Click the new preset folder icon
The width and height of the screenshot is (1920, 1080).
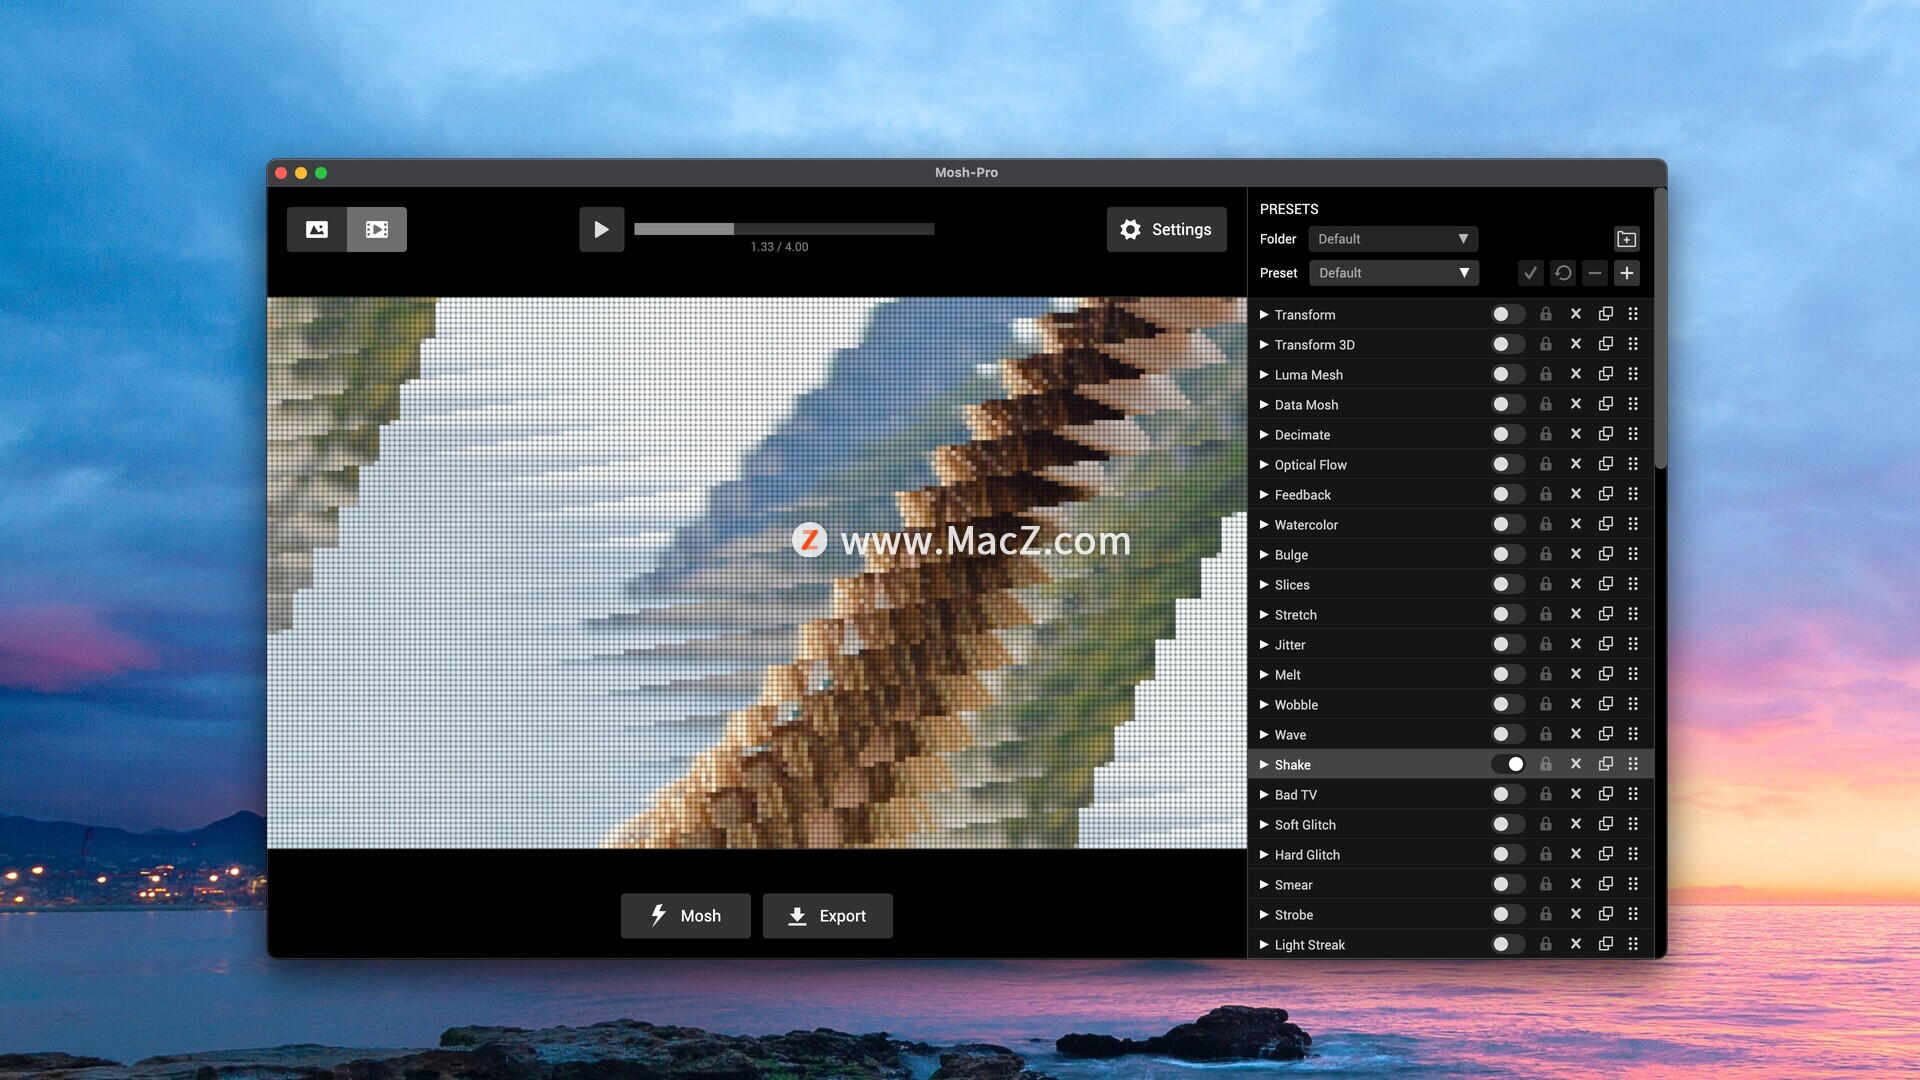pos(1626,239)
